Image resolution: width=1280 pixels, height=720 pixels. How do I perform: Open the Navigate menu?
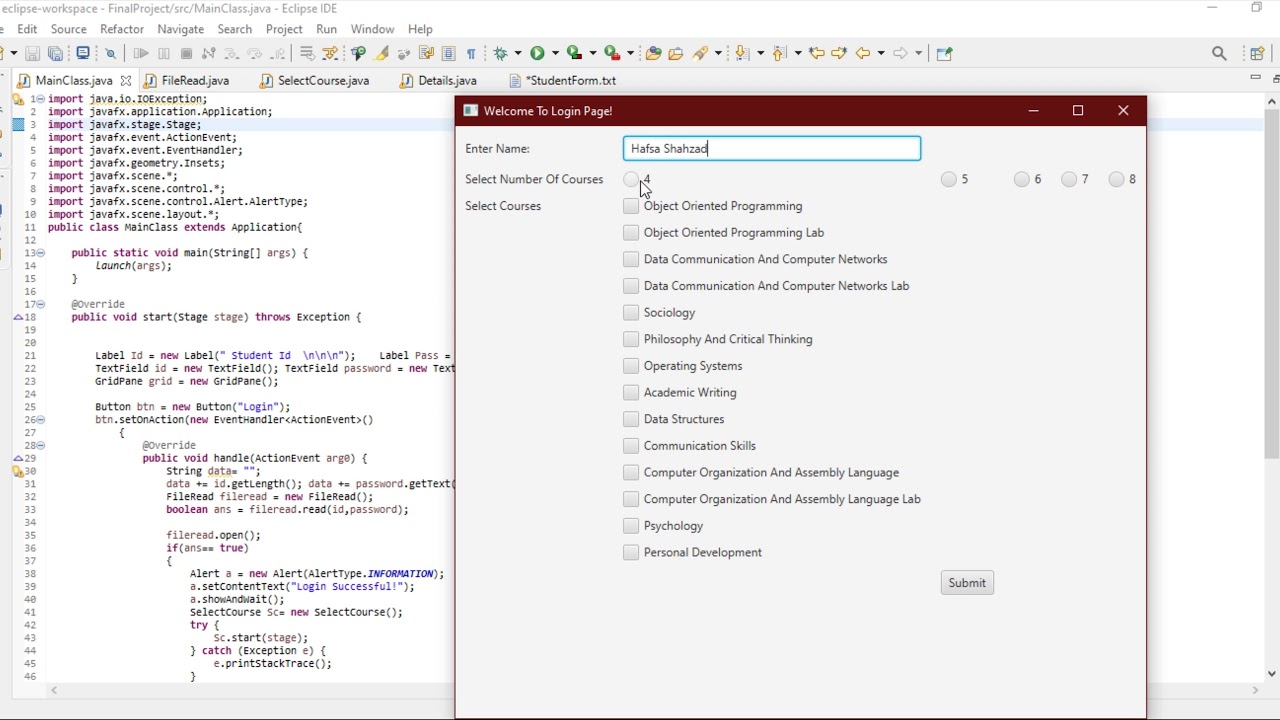[181, 29]
